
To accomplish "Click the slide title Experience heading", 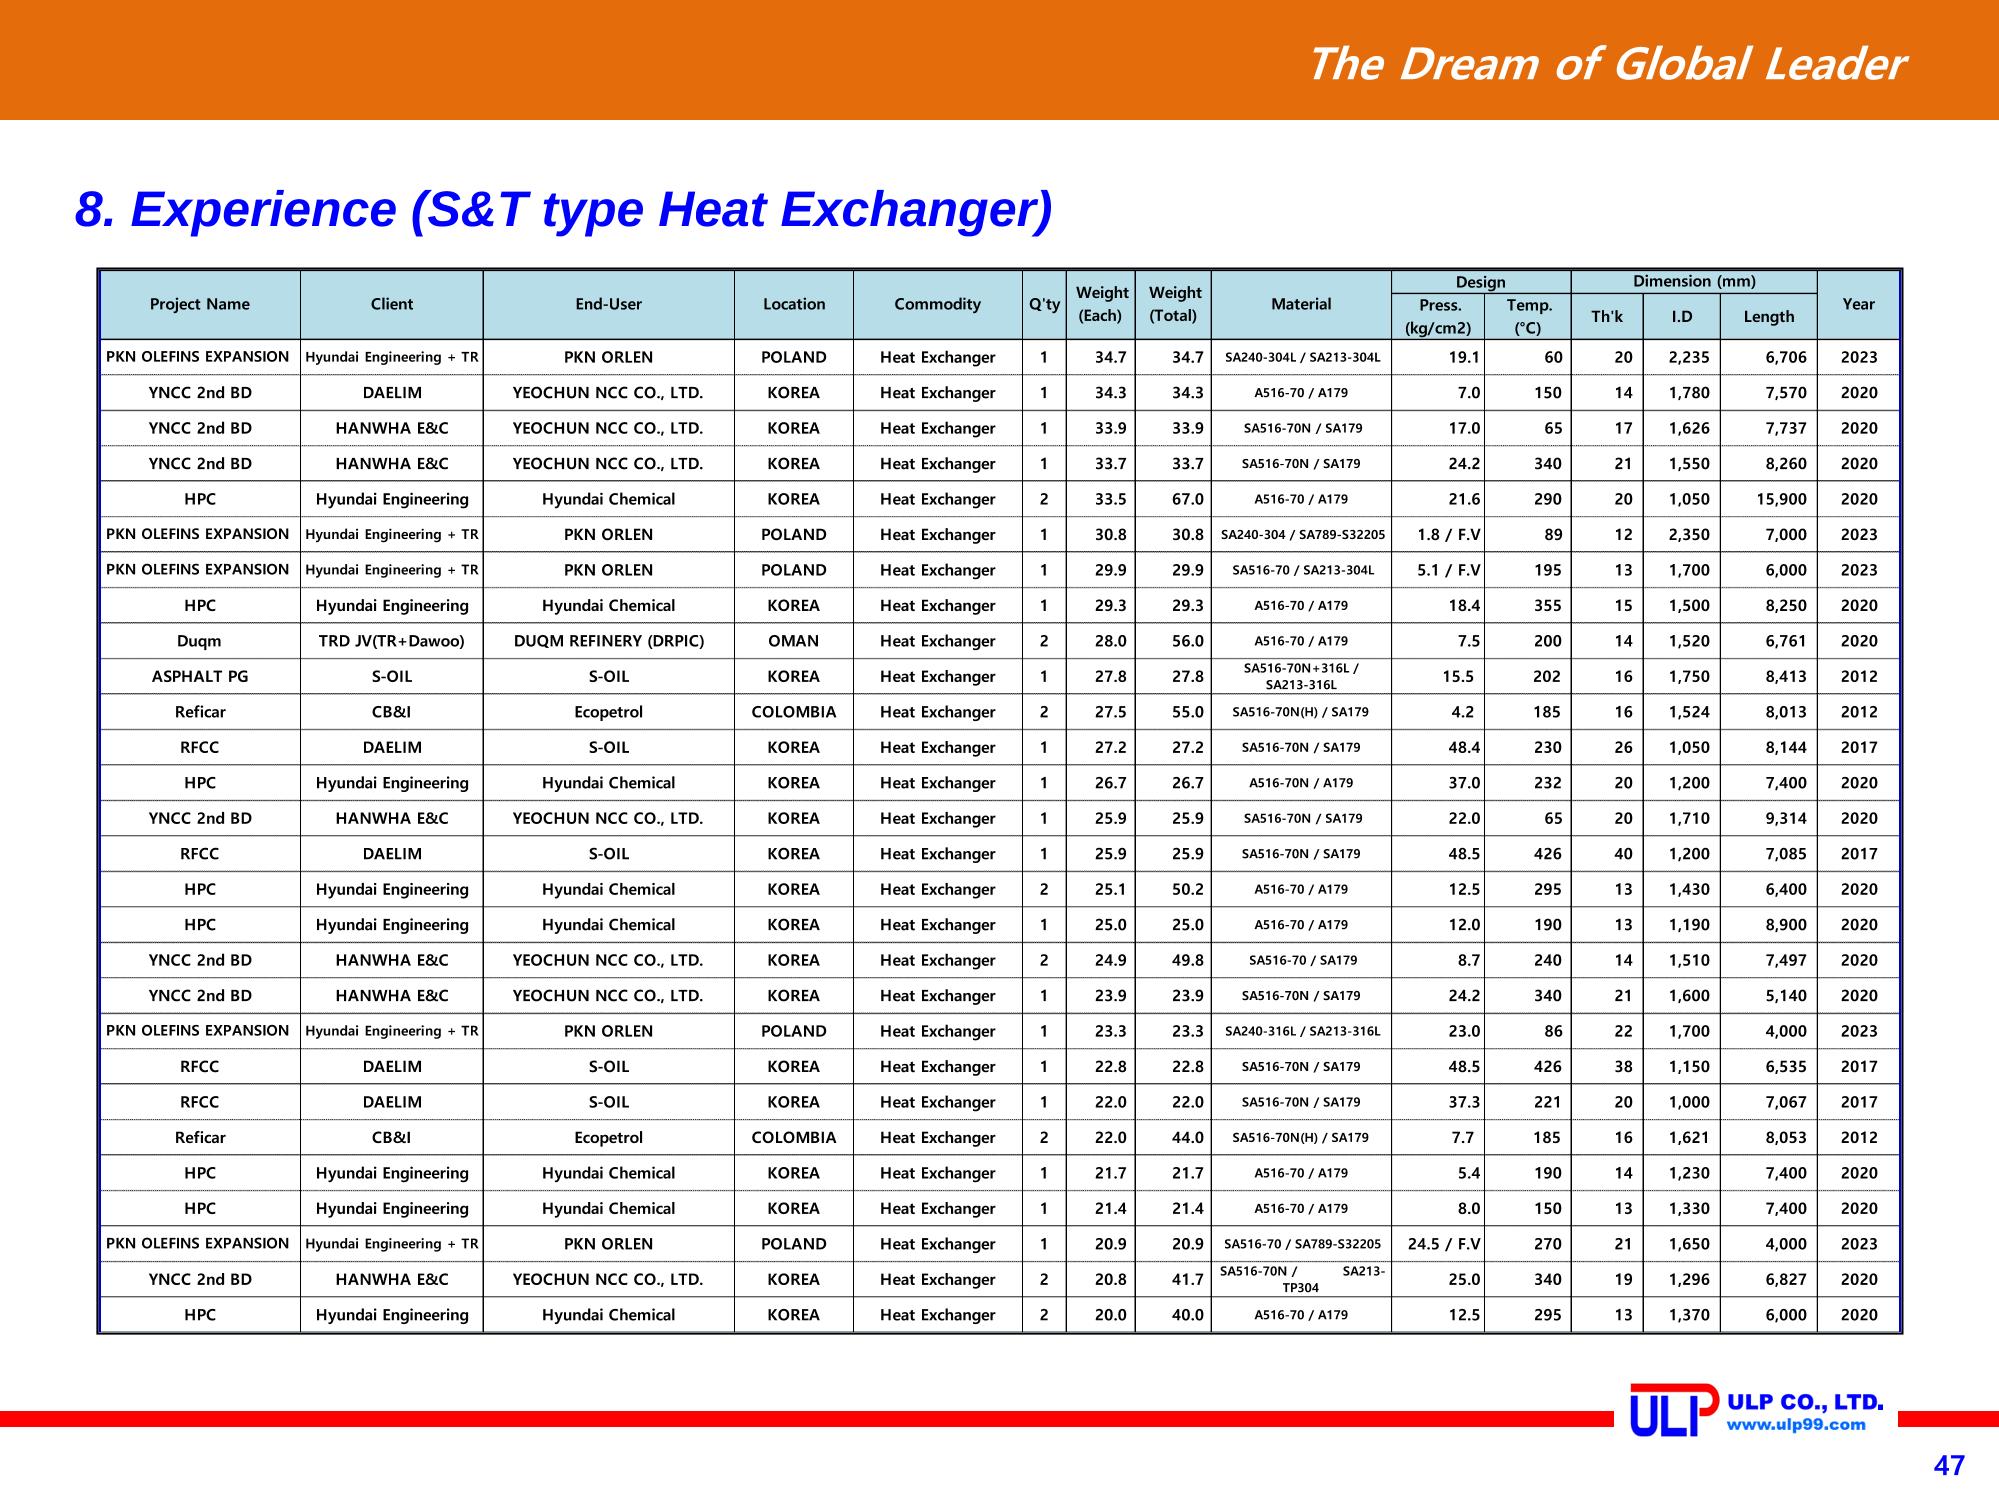I will tap(564, 210).
